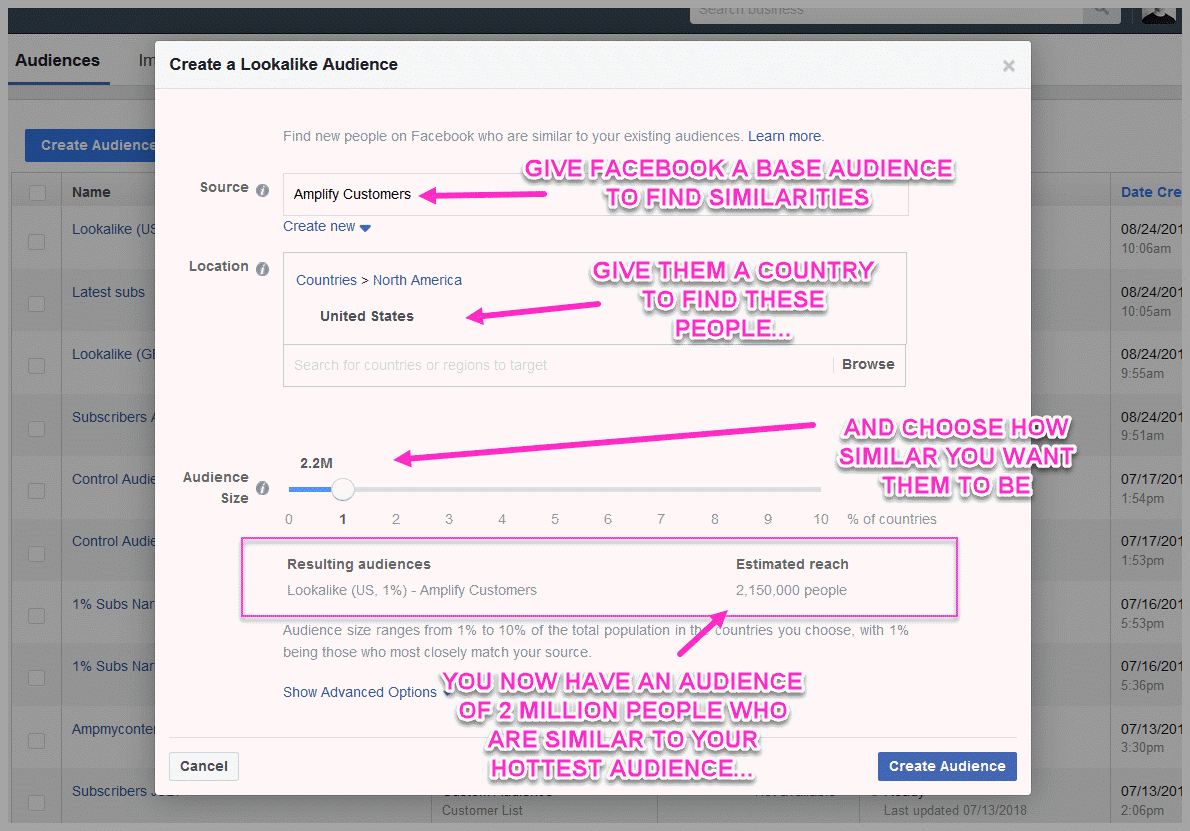Click the blue Create Audience button in dialog
The width and height of the screenshot is (1190, 831).
point(947,766)
